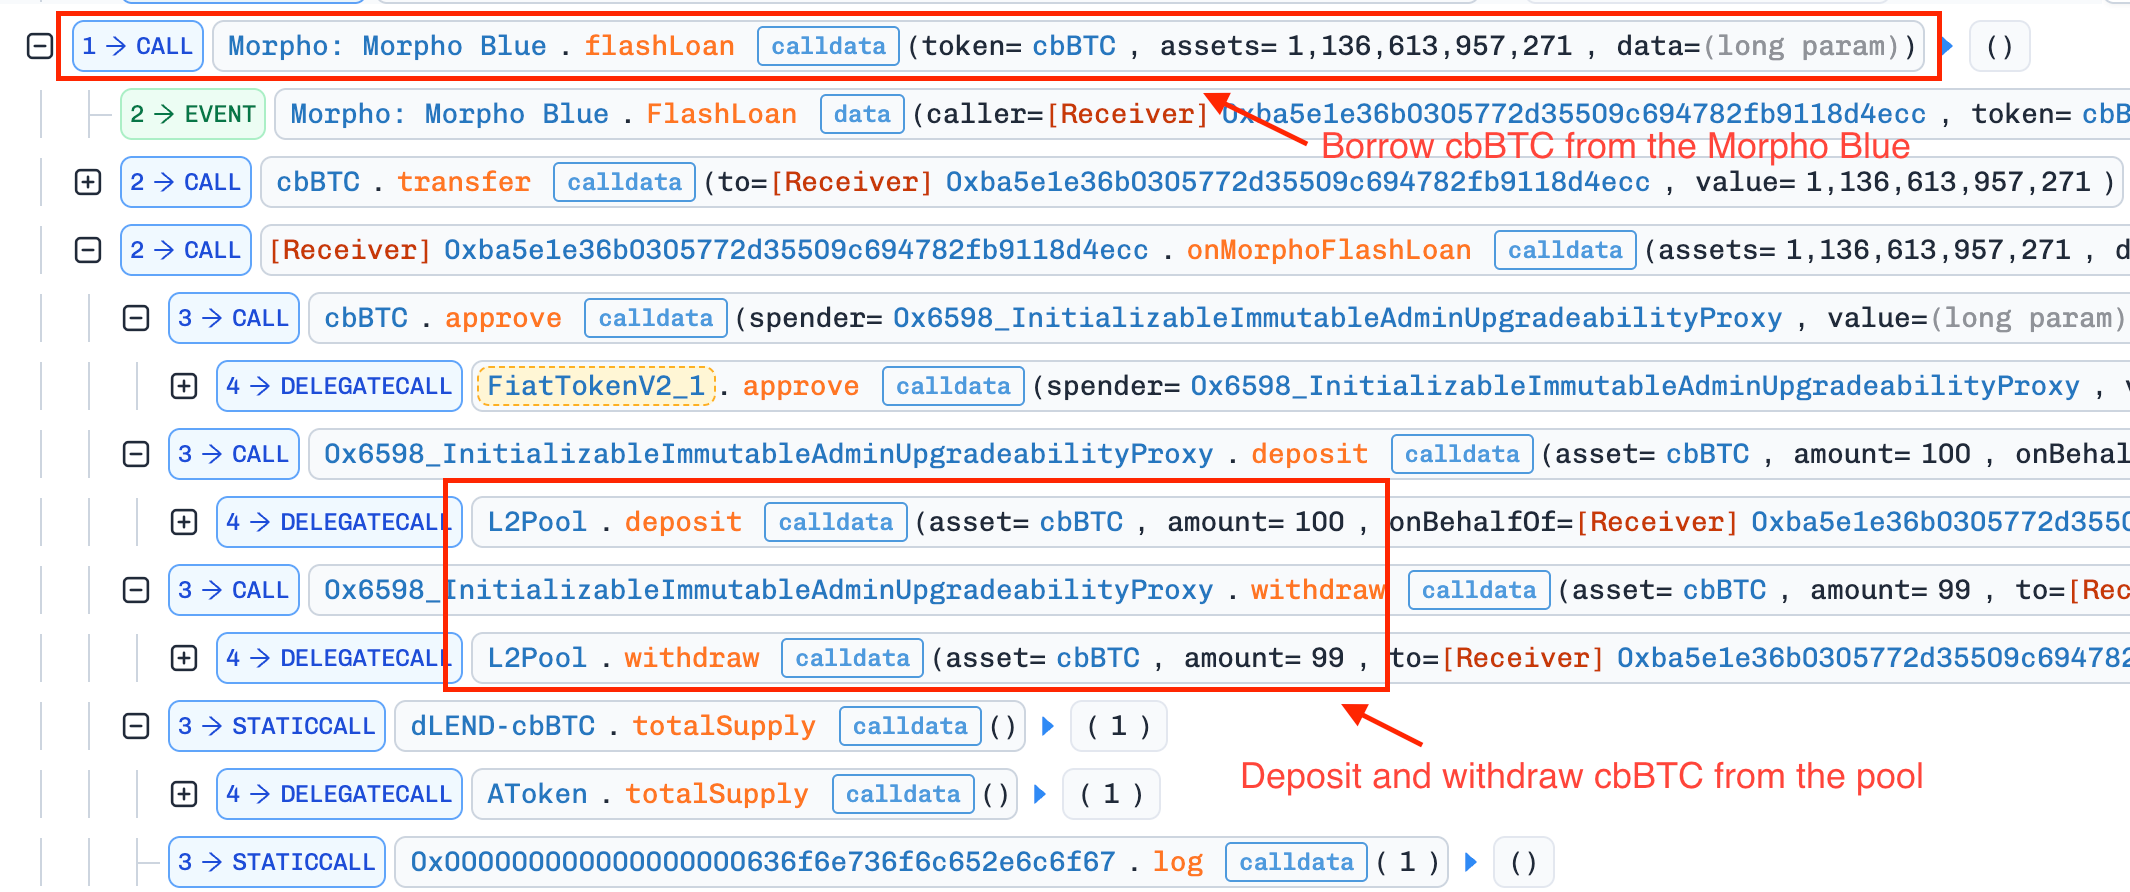This screenshot has width=2130, height=892.
Task: Open the Receiver 'to' address in the L2Pool withdraw row
Action: coord(1786,658)
